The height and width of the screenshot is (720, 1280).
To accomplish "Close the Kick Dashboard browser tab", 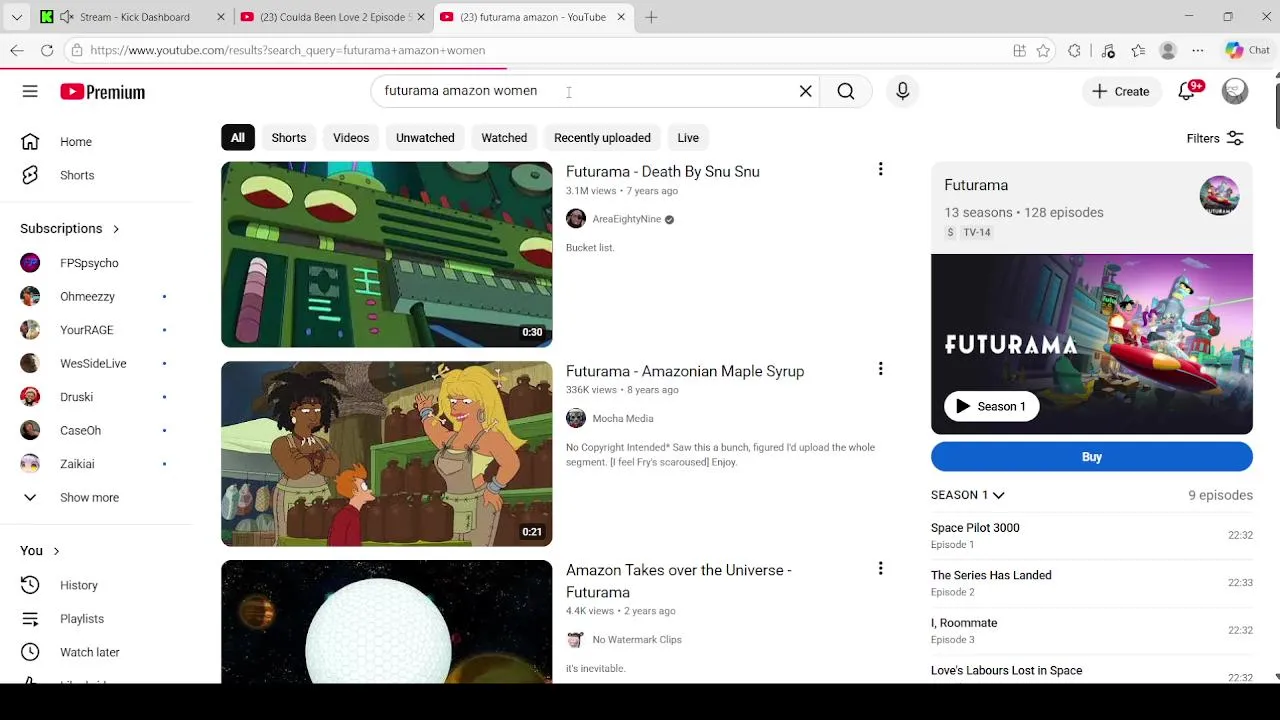I will click(x=221, y=17).
